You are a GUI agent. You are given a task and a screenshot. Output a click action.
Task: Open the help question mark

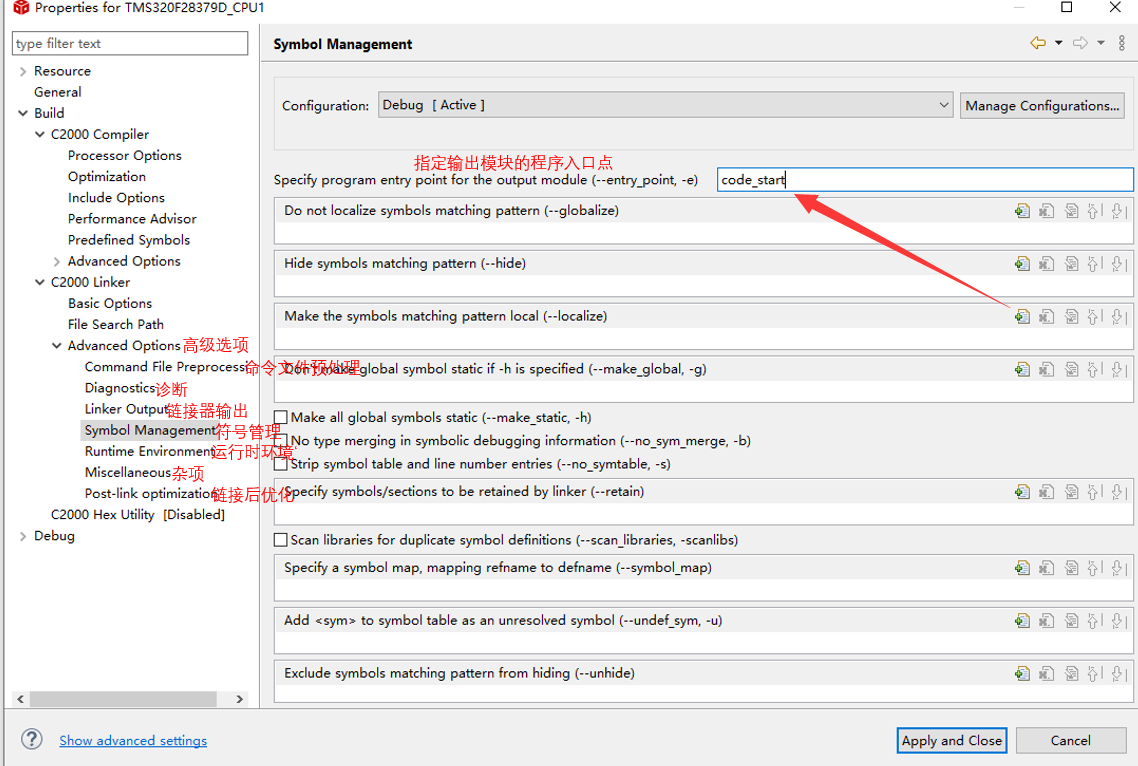coord(31,739)
